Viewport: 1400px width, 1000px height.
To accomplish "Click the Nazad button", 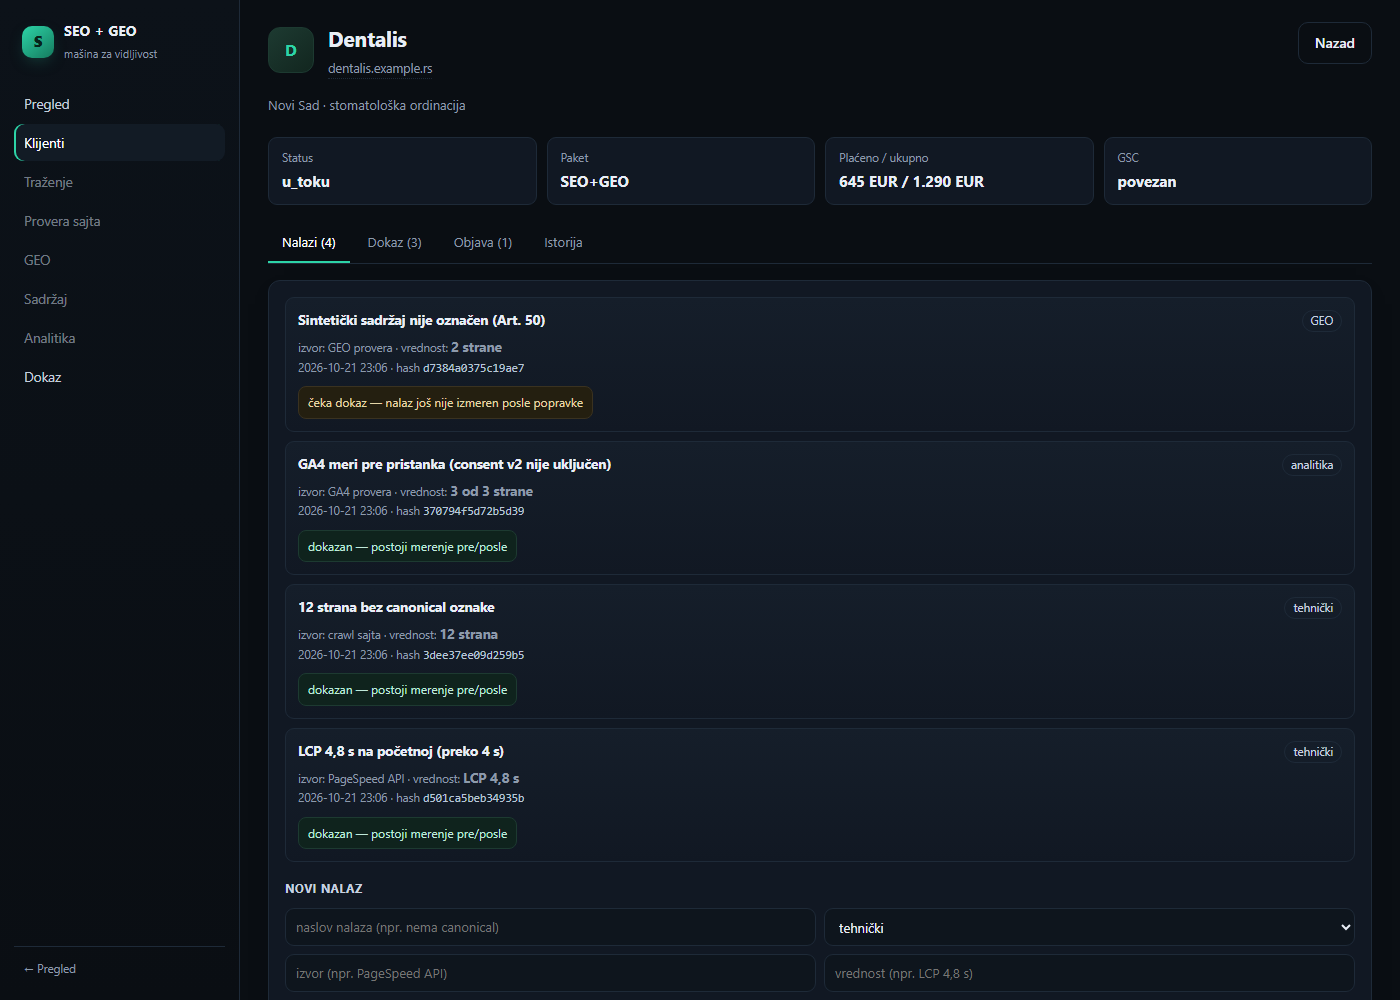I will click(1334, 43).
